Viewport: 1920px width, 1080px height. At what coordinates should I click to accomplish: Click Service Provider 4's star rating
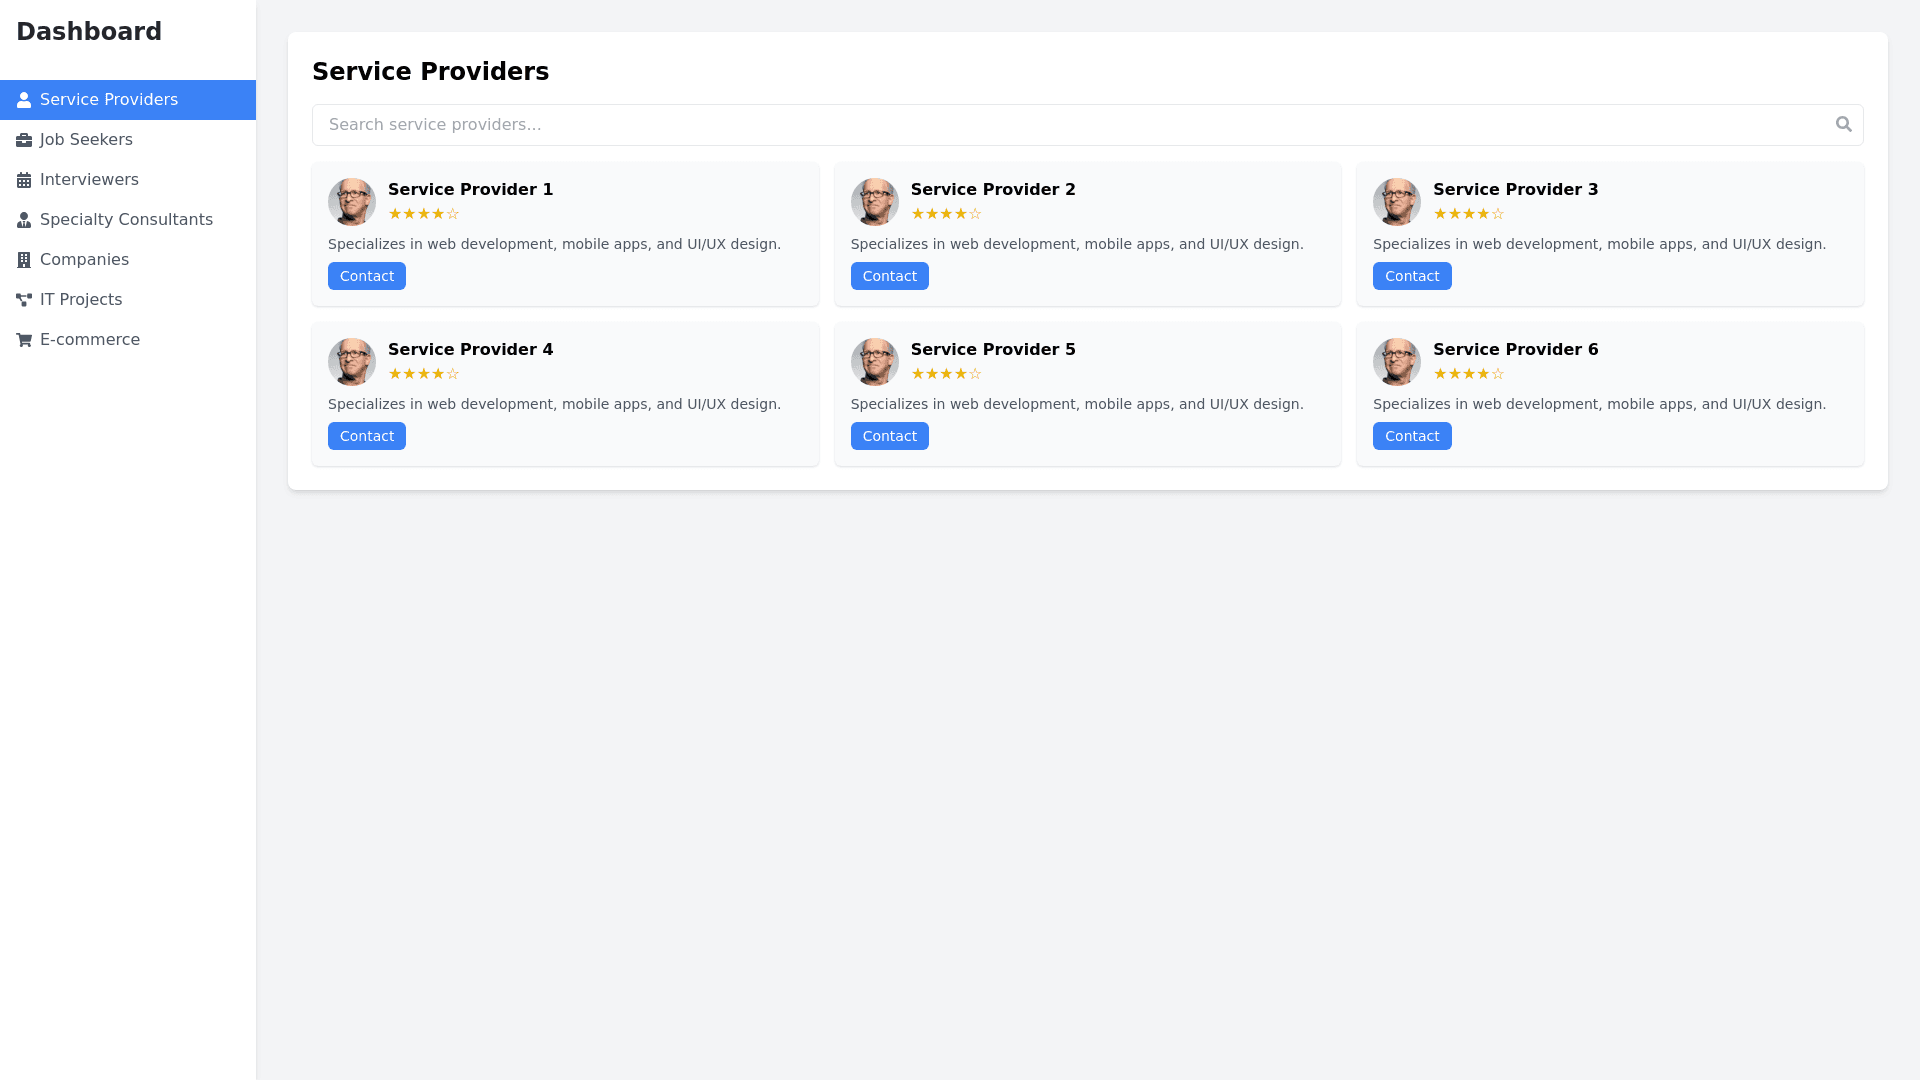click(x=424, y=374)
